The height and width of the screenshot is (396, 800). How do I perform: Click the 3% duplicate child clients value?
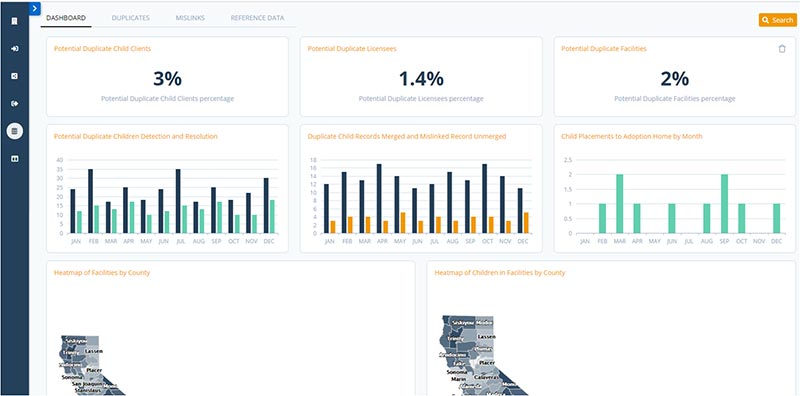(167, 79)
